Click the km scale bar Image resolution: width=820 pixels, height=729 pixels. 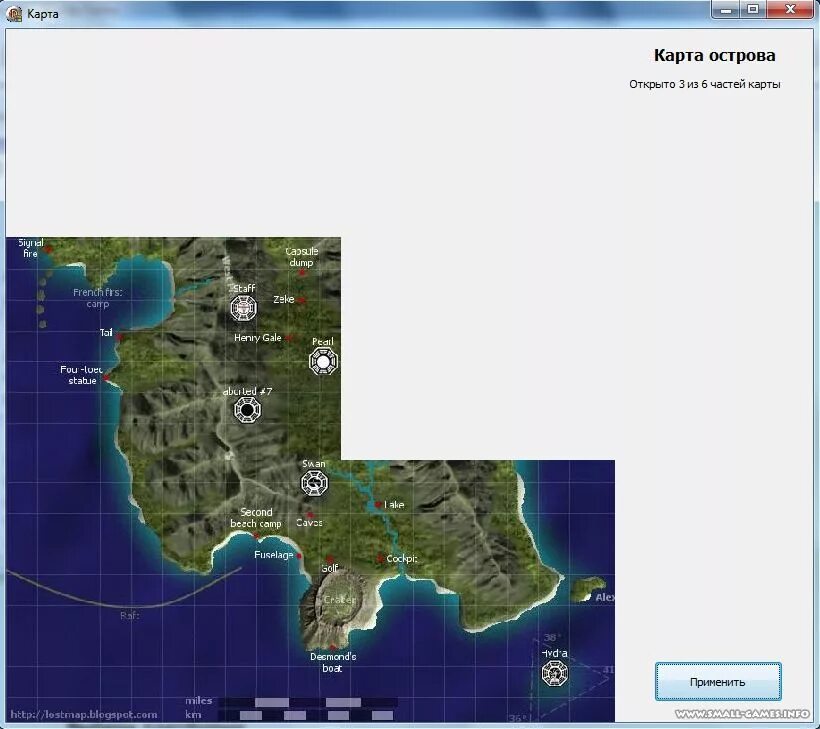click(x=309, y=715)
